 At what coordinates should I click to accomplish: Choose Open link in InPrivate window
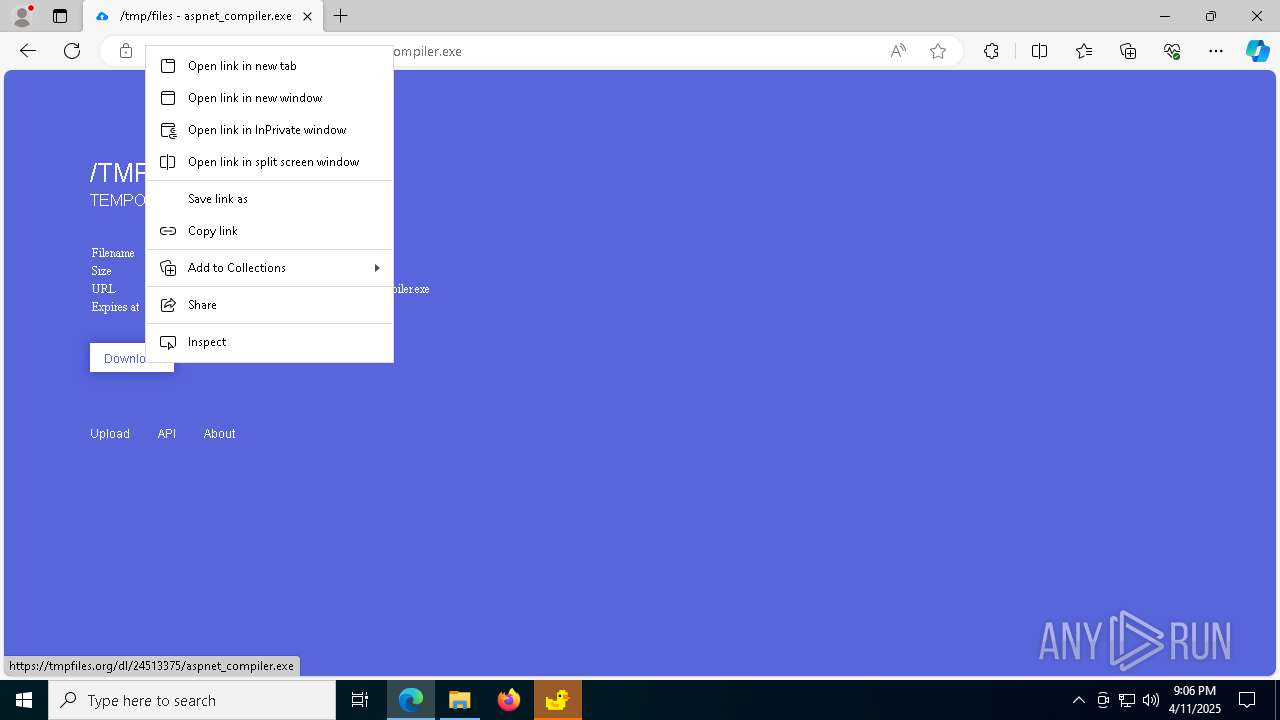pyautogui.click(x=269, y=130)
